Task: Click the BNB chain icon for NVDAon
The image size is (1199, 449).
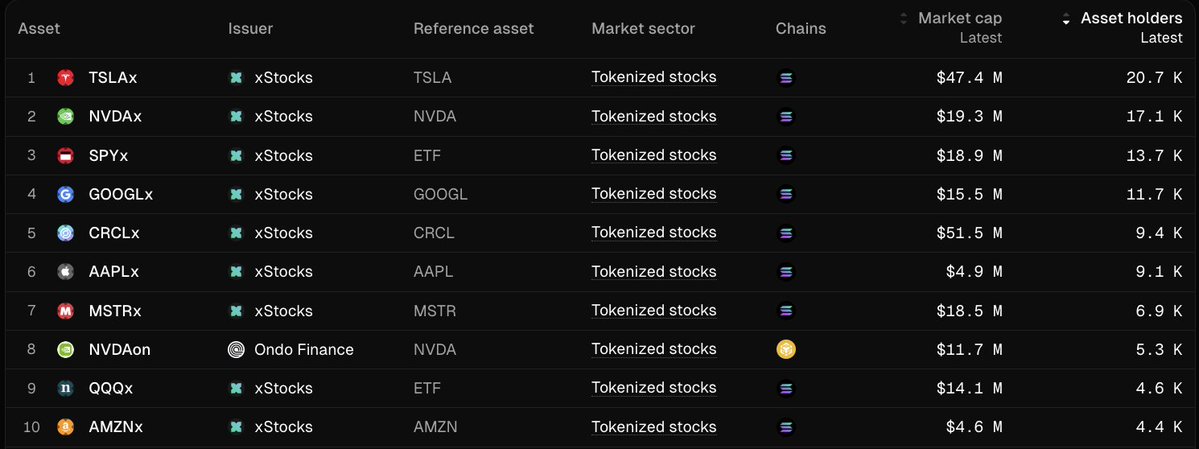Action: tap(785, 350)
